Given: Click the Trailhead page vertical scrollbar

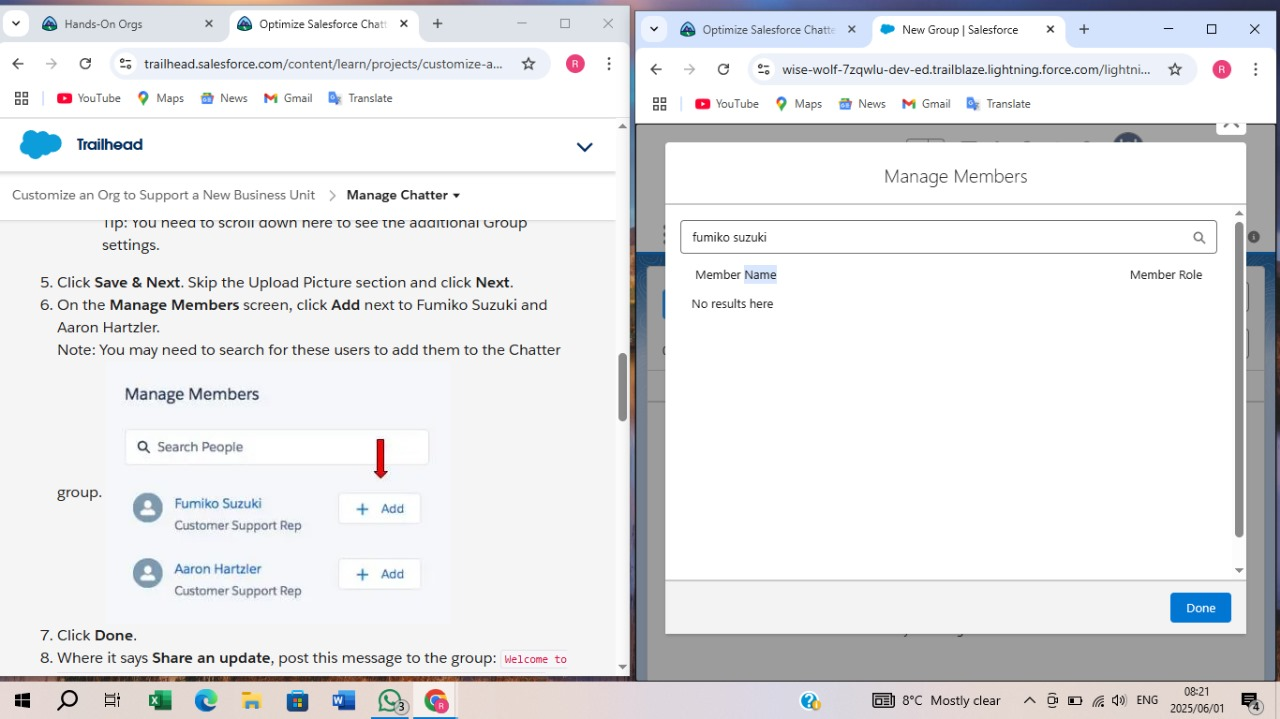Looking at the screenshot, I should (x=622, y=388).
